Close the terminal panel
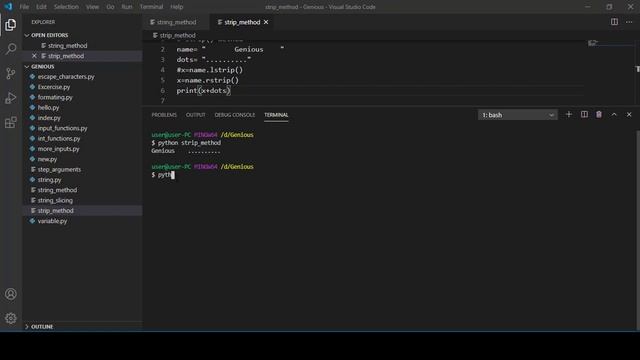Viewport: 640px width, 360px height. 629,115
